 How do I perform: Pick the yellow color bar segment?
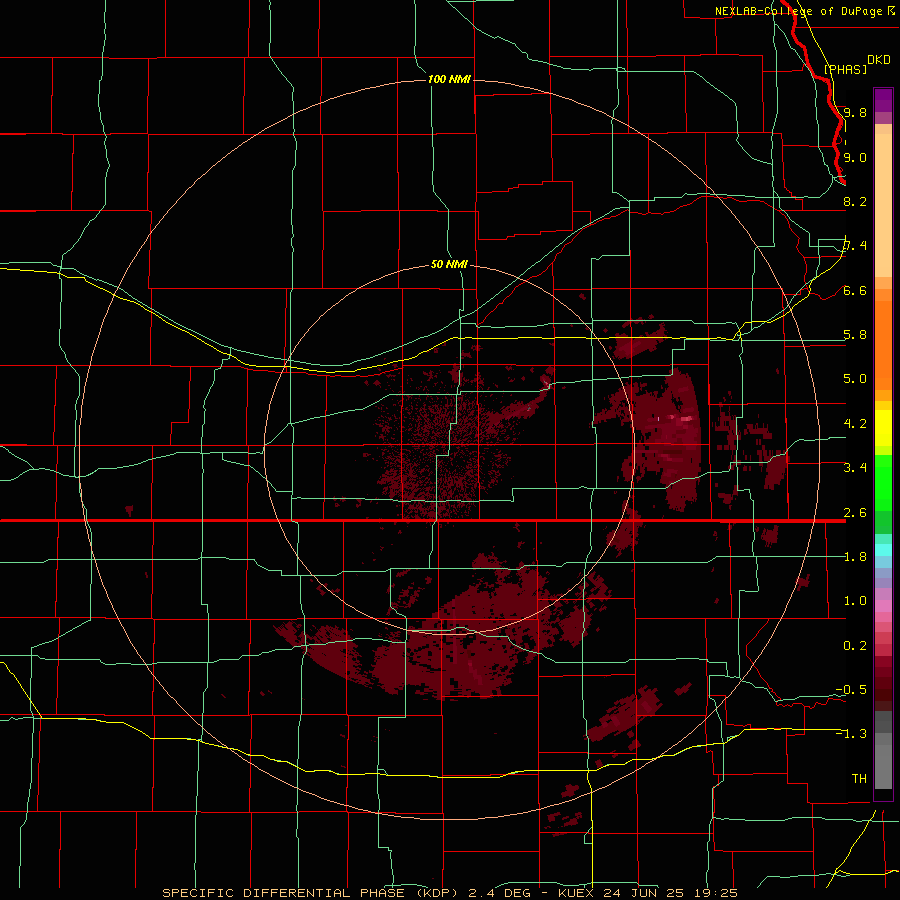point(883,428)
